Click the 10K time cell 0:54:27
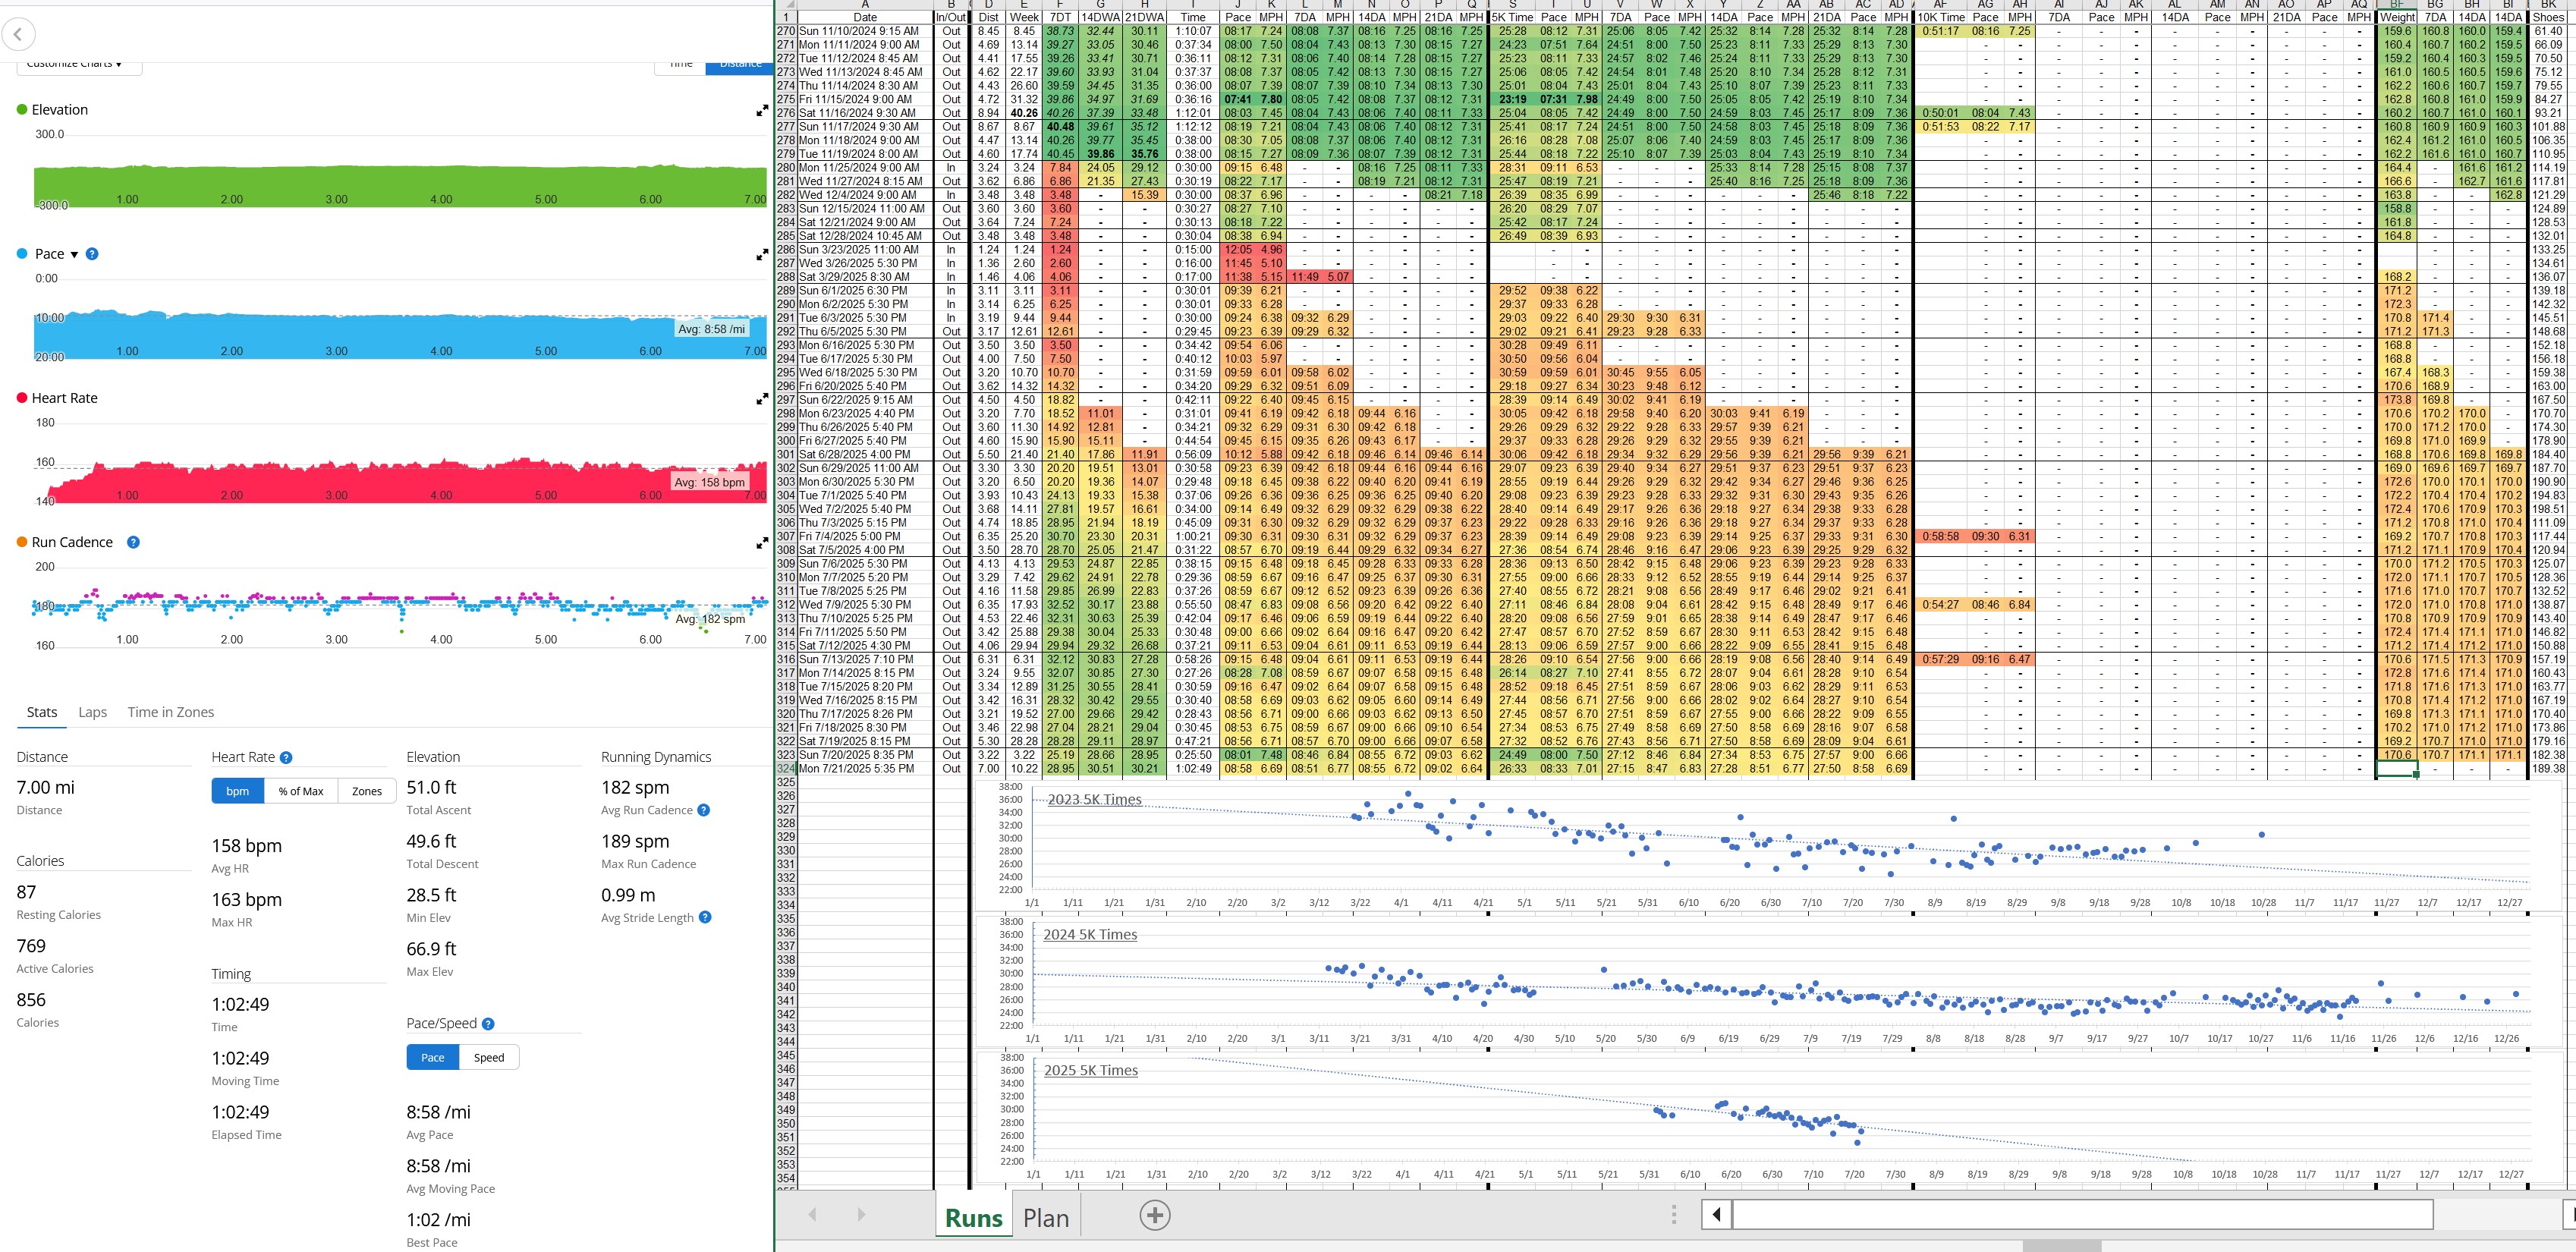The height and width of the screenshot is (1252, 2576). (1941, 605)
